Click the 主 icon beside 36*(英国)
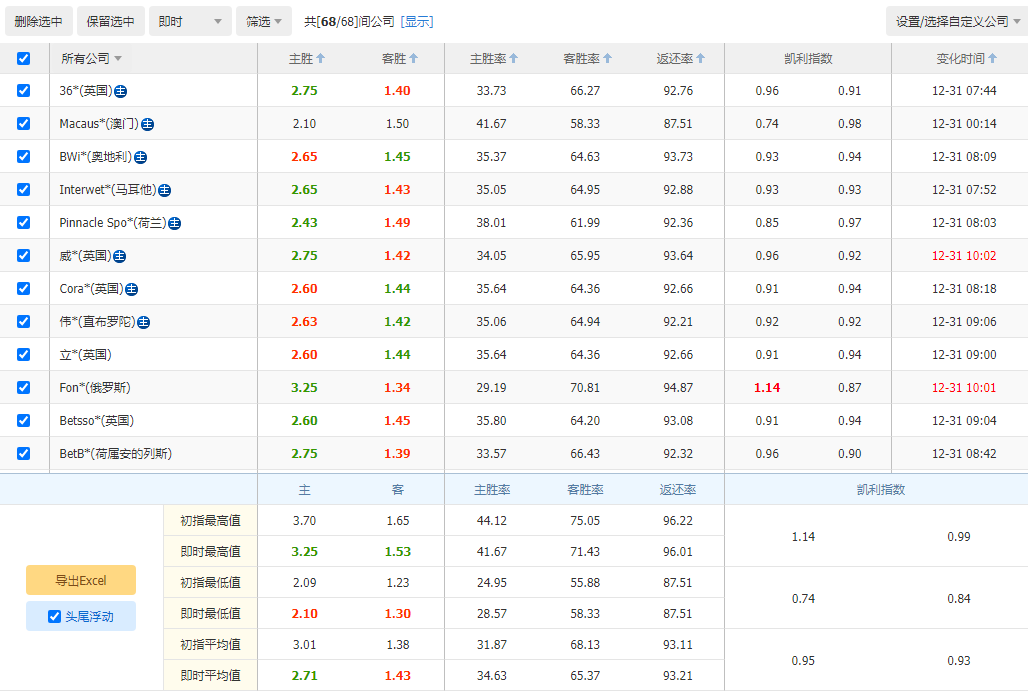 (x=122, y=90)
